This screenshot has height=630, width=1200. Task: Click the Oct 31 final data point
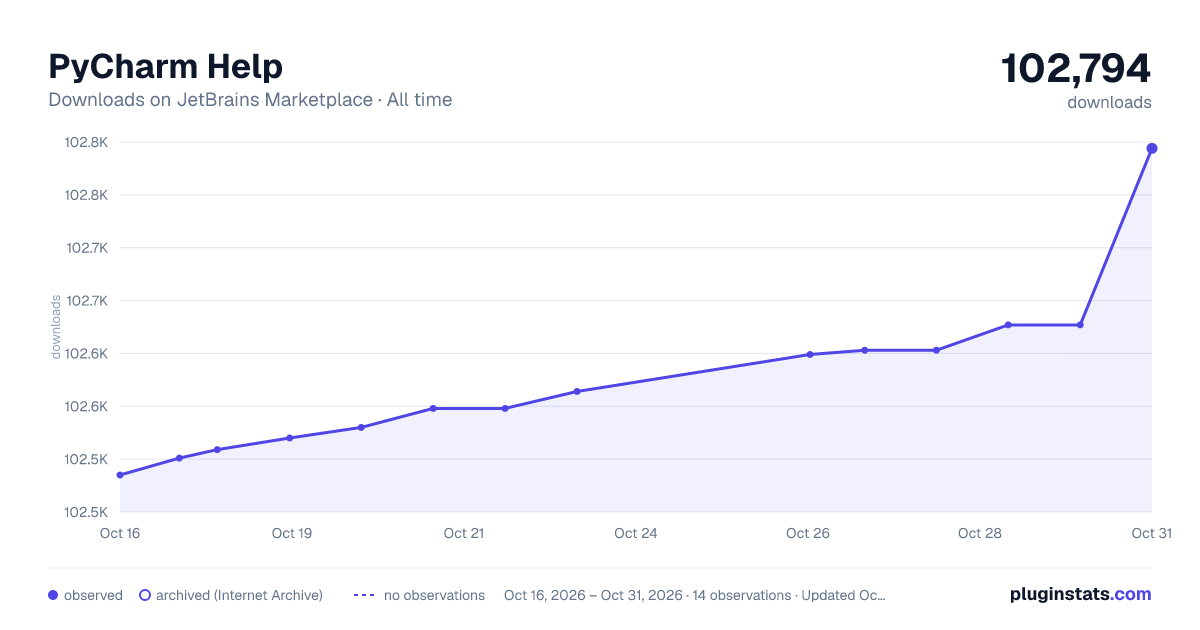1152,148
